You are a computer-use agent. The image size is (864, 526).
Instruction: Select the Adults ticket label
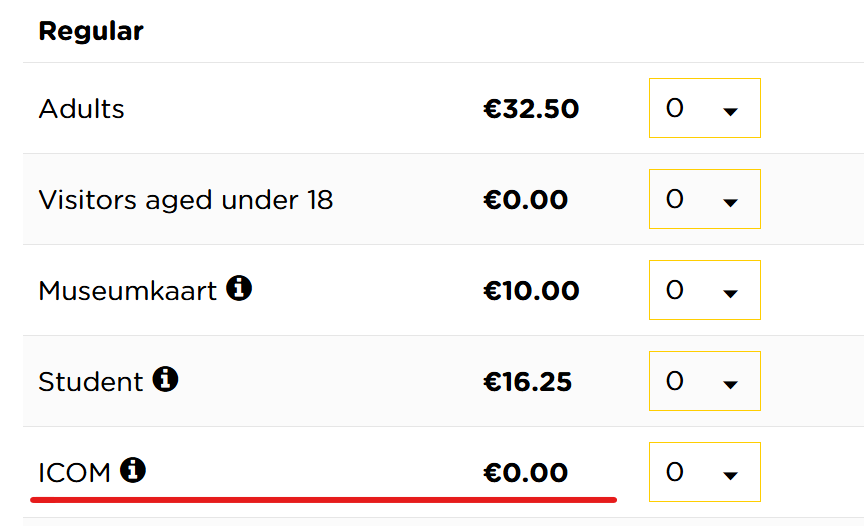point(82,109)
